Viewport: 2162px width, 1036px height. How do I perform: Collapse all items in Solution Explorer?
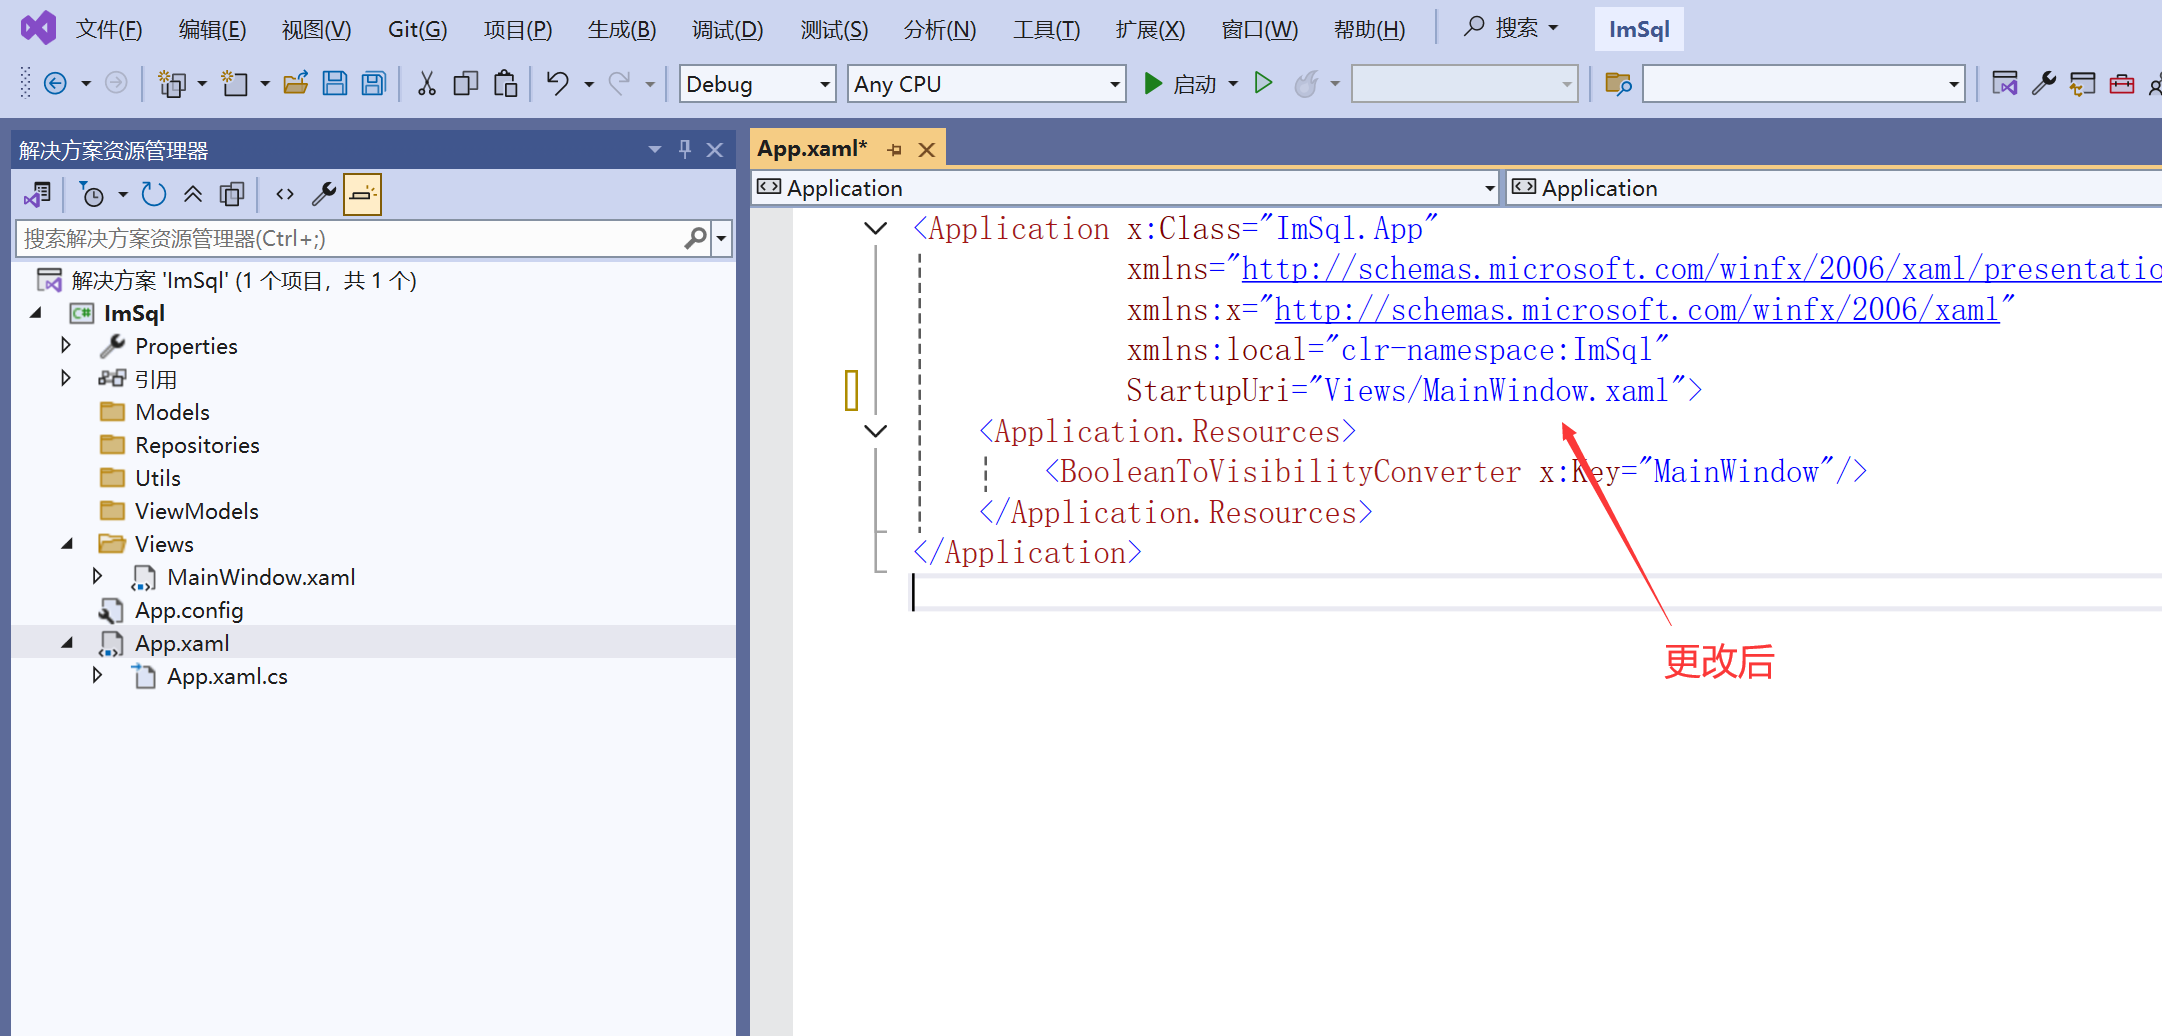point(192,193)
